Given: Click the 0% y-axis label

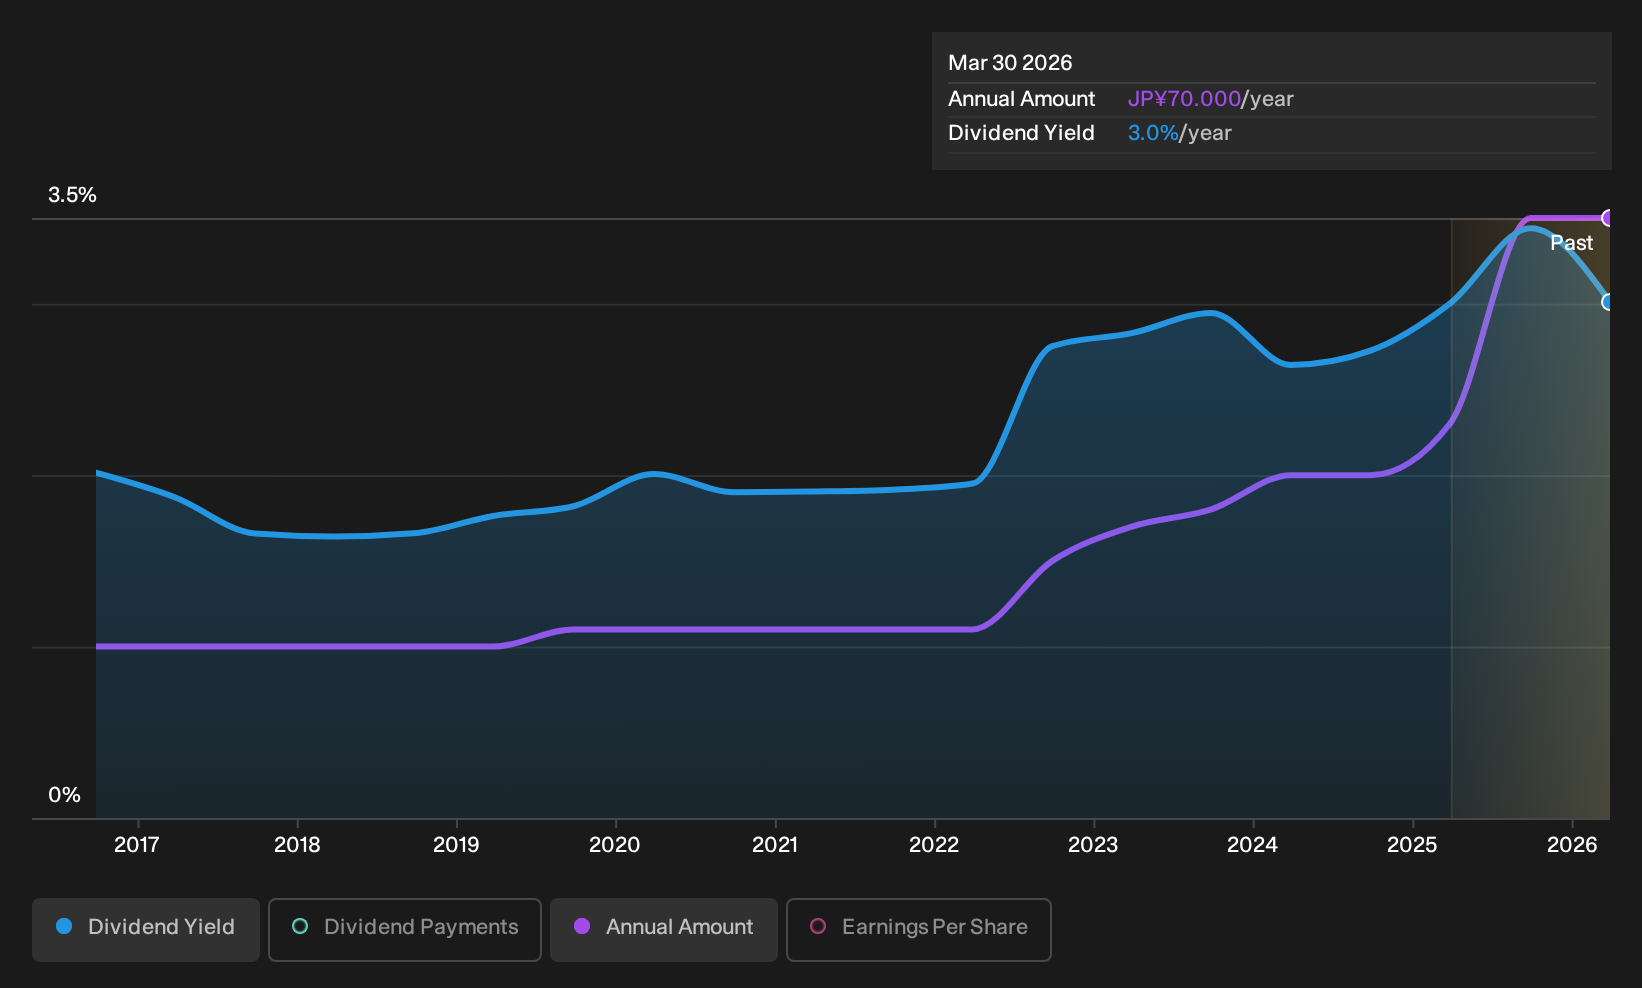Looking at the screenshot, I should (x=64, y=795).
